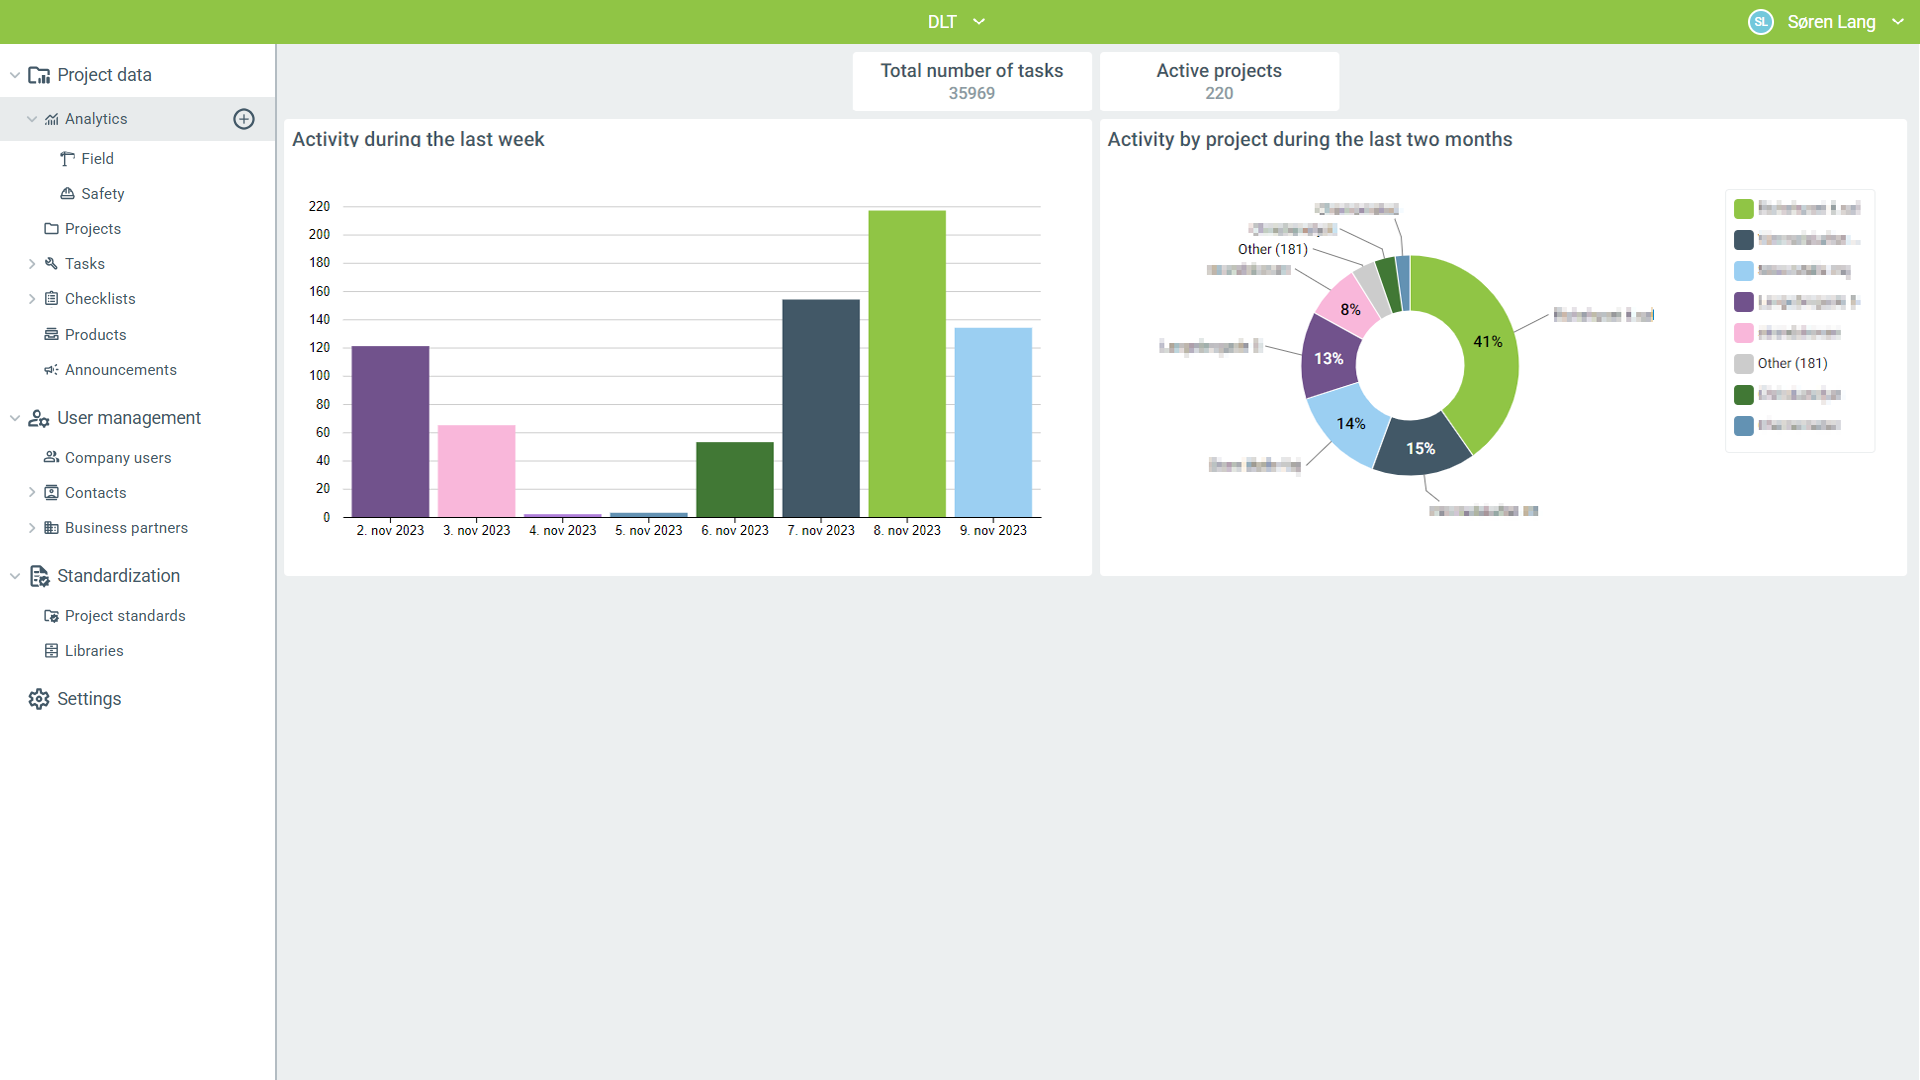Click the Safety helmet icon
Screen dimensions: 1920x1080
[67, 194]
